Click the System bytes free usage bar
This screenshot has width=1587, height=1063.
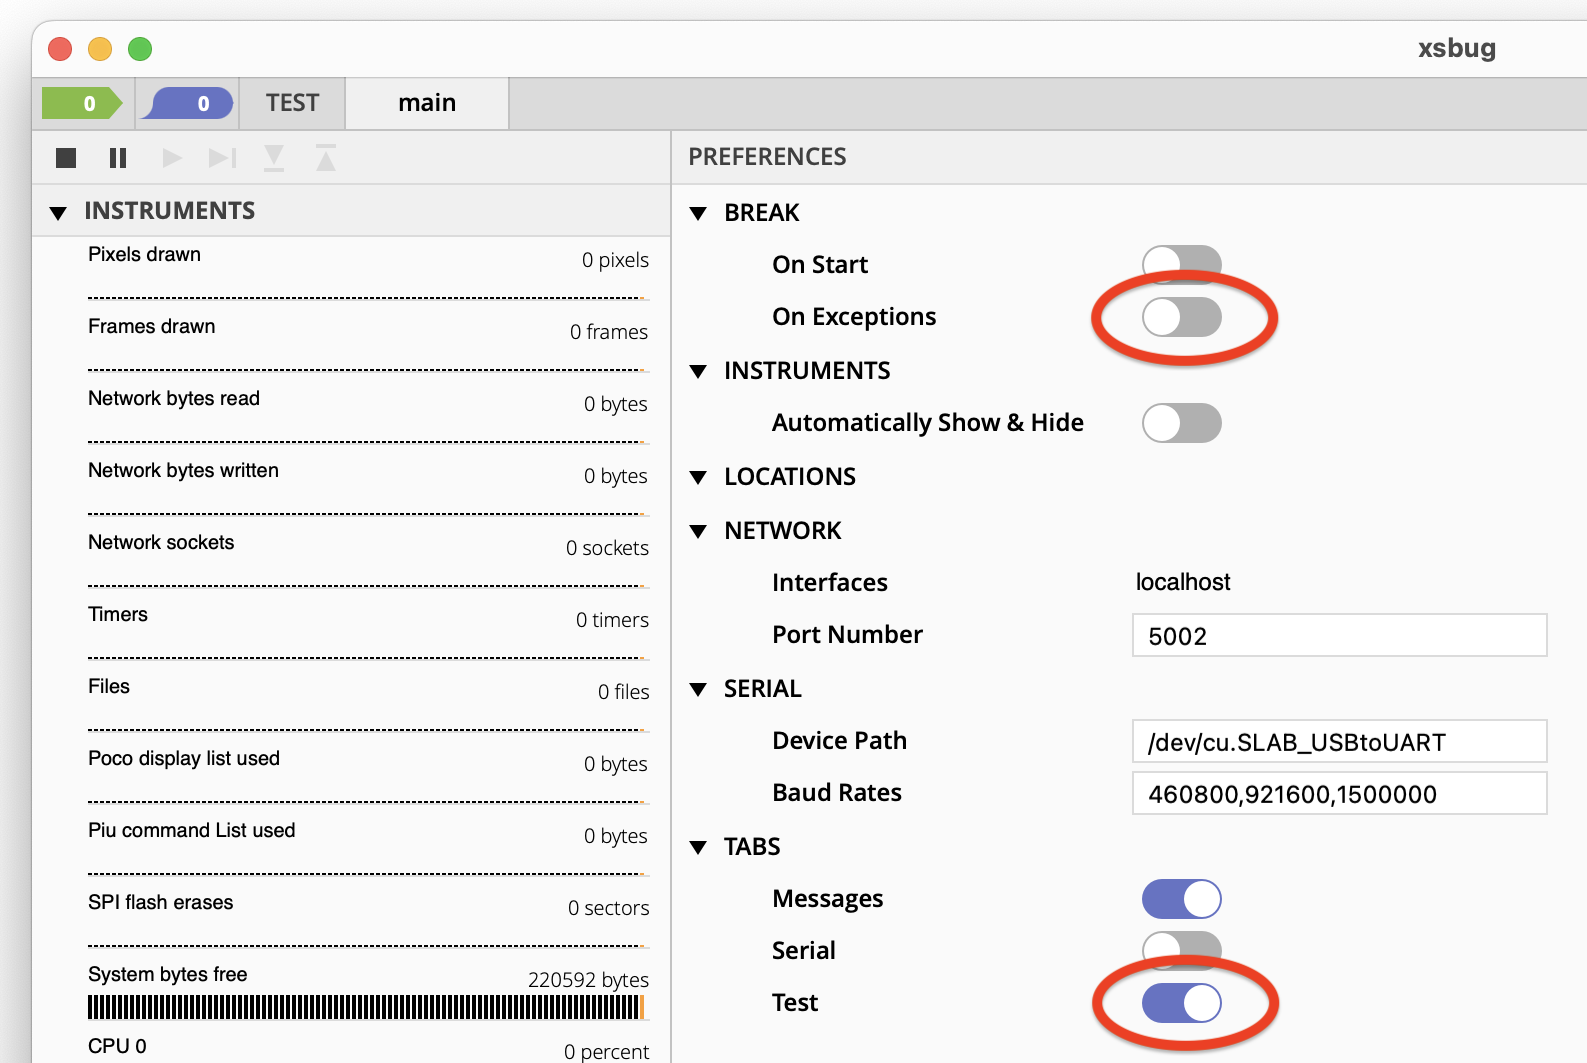365,1007
